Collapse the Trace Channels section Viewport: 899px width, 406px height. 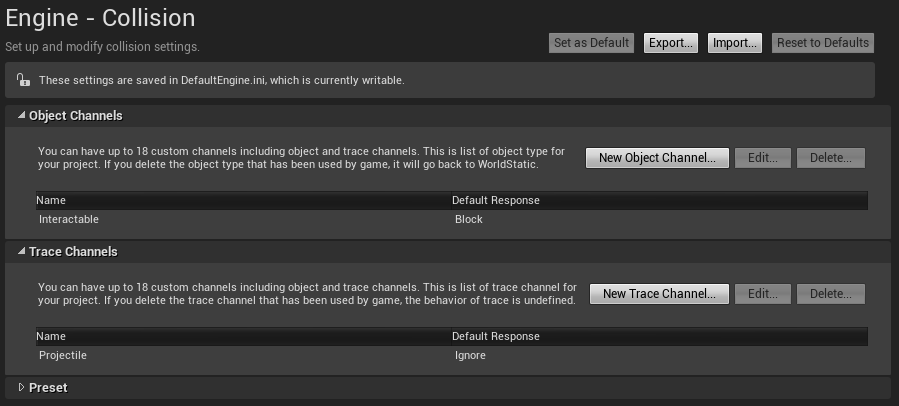[x=22, y=252]
